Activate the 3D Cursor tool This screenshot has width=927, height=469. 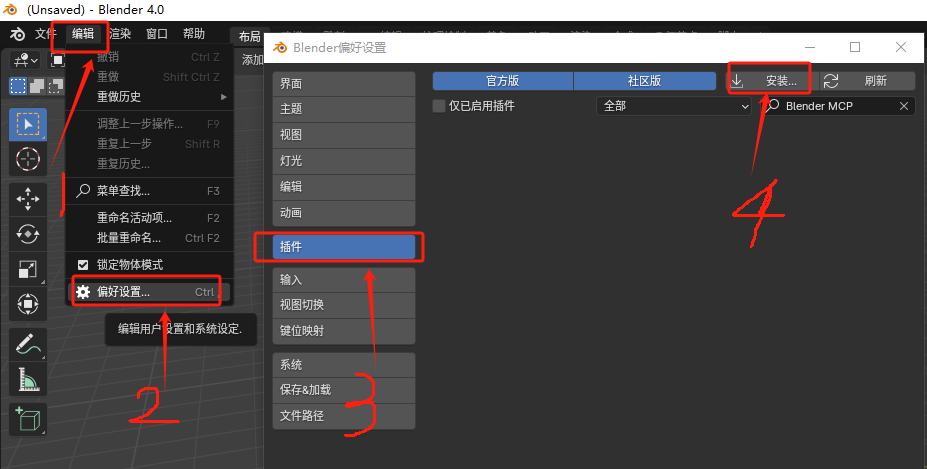point(28,159)
